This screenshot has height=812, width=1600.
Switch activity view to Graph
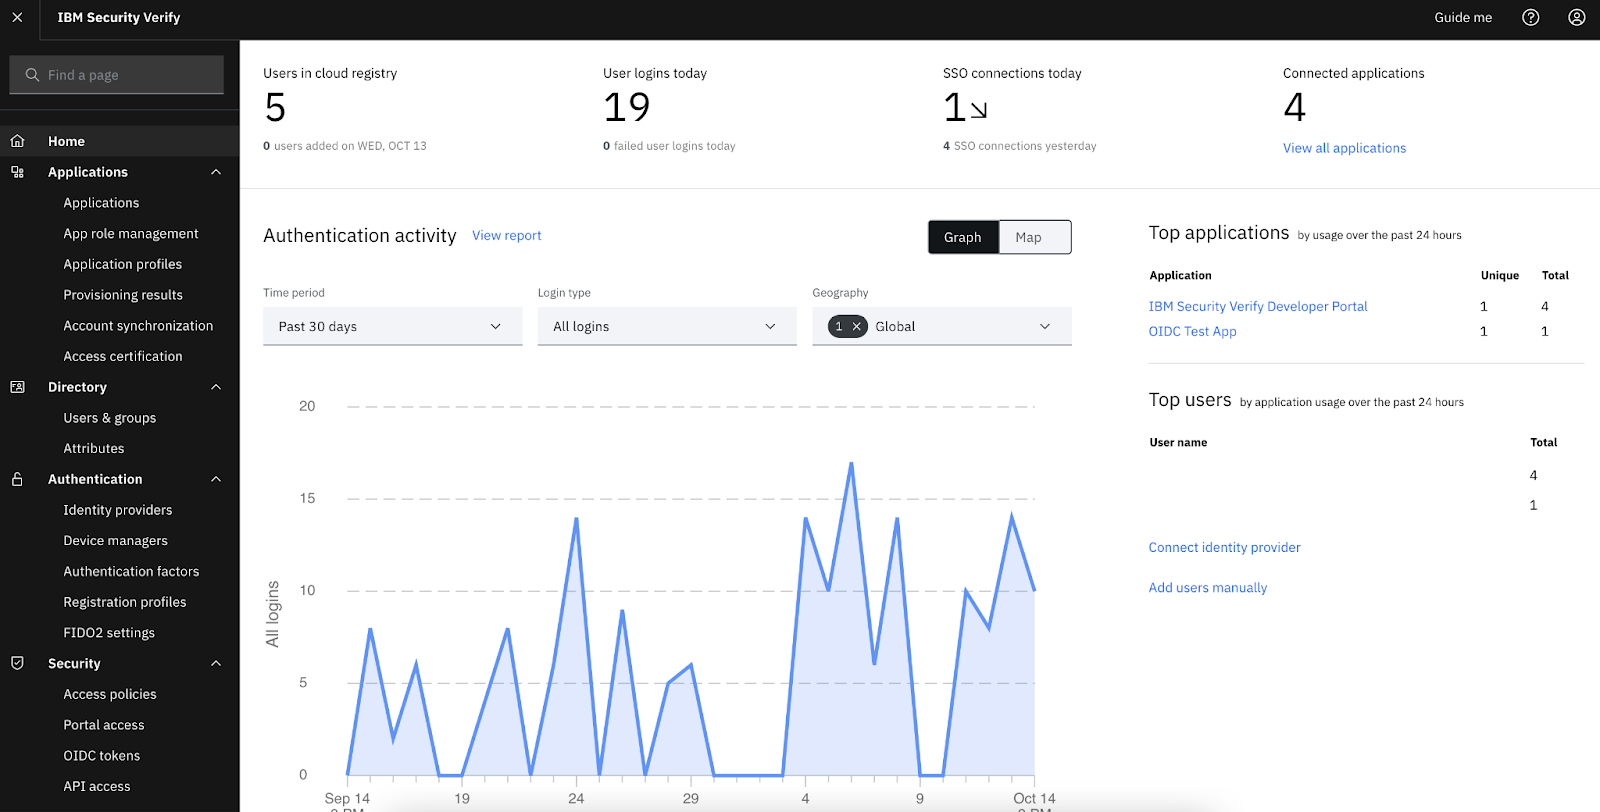(963, 237)
